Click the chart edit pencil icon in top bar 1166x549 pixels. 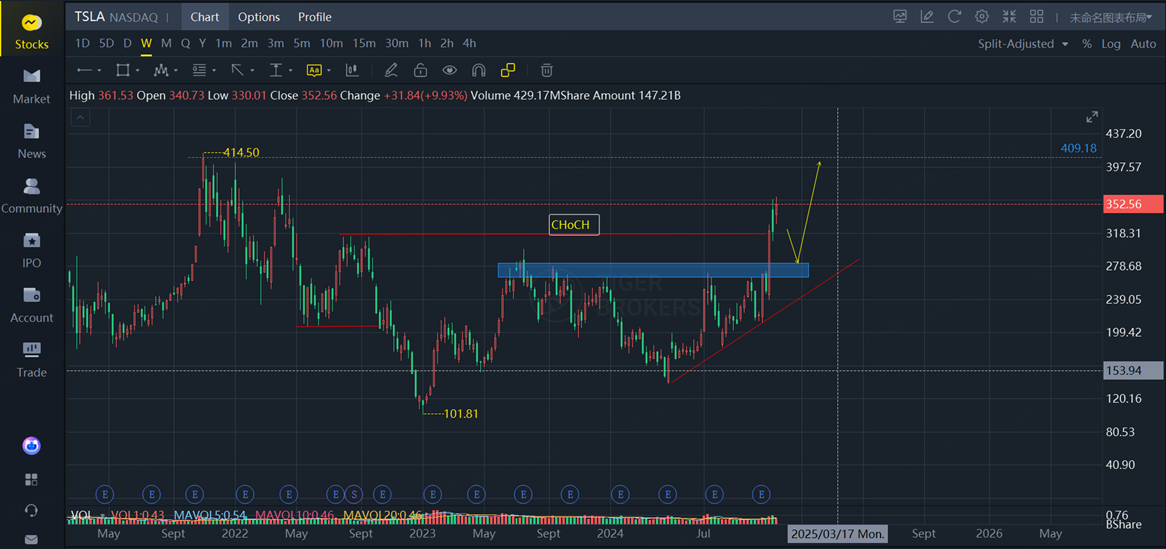[927, 16]
